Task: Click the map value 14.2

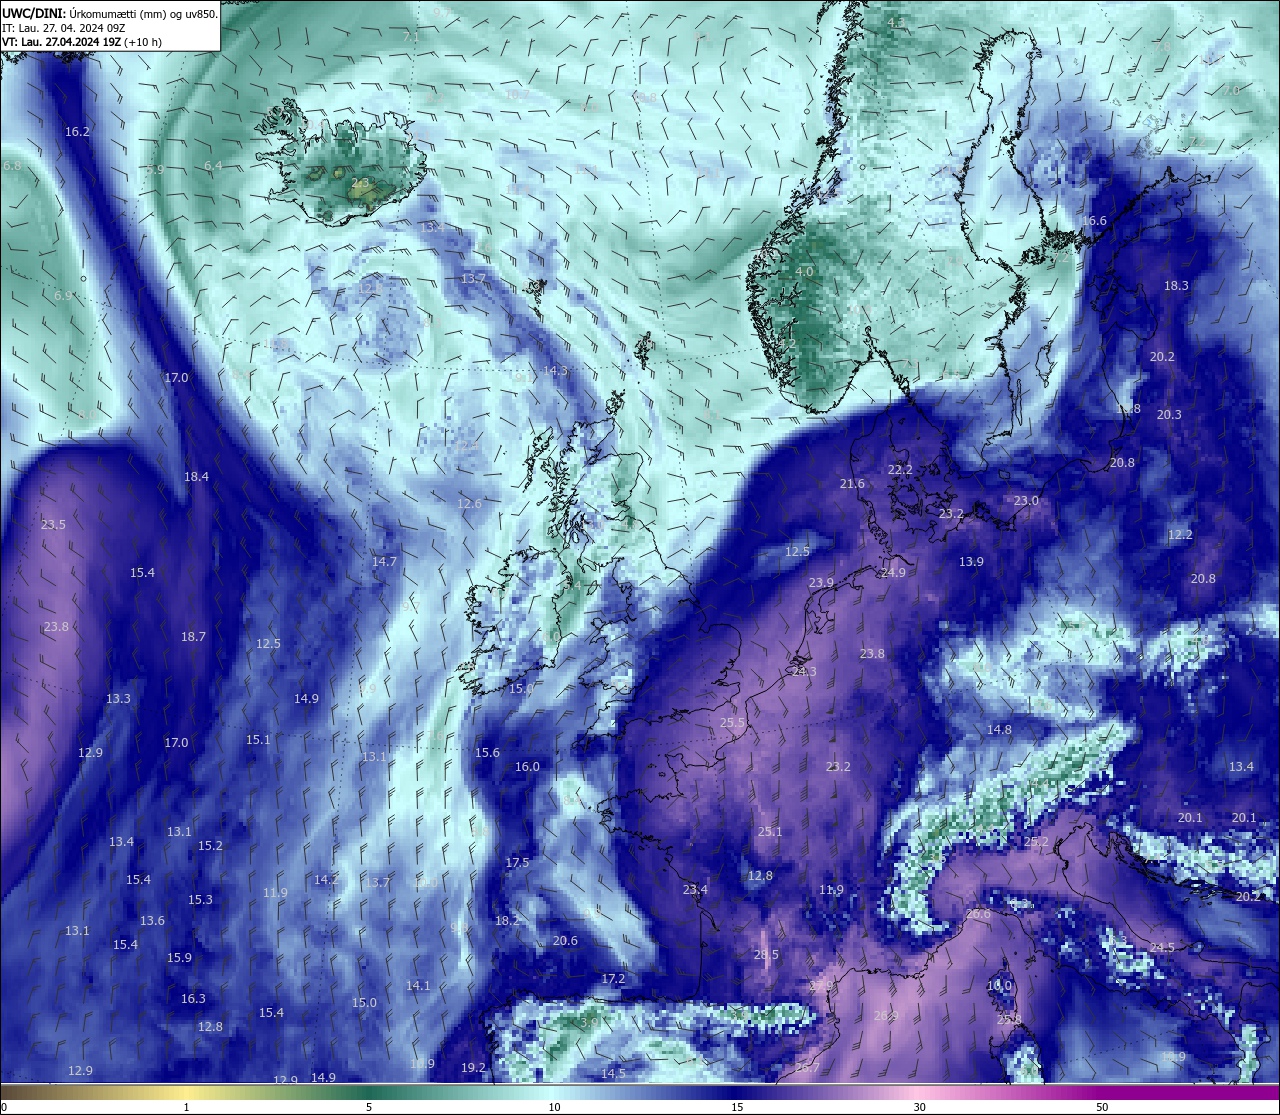Action: (x=326, y=880)
